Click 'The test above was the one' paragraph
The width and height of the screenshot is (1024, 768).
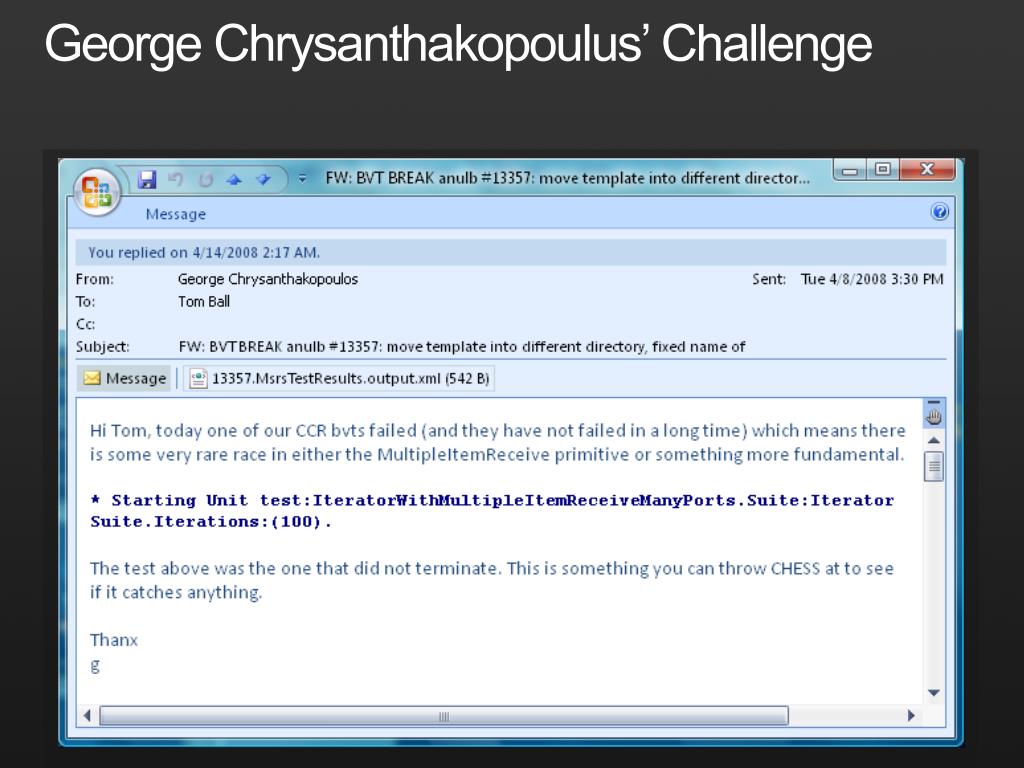pyautogui.click(x=492, y=580)
